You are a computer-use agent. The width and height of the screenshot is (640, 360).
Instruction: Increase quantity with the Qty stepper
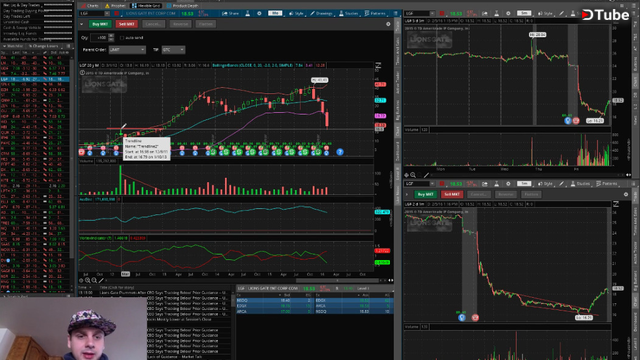[x=111, y=36]
